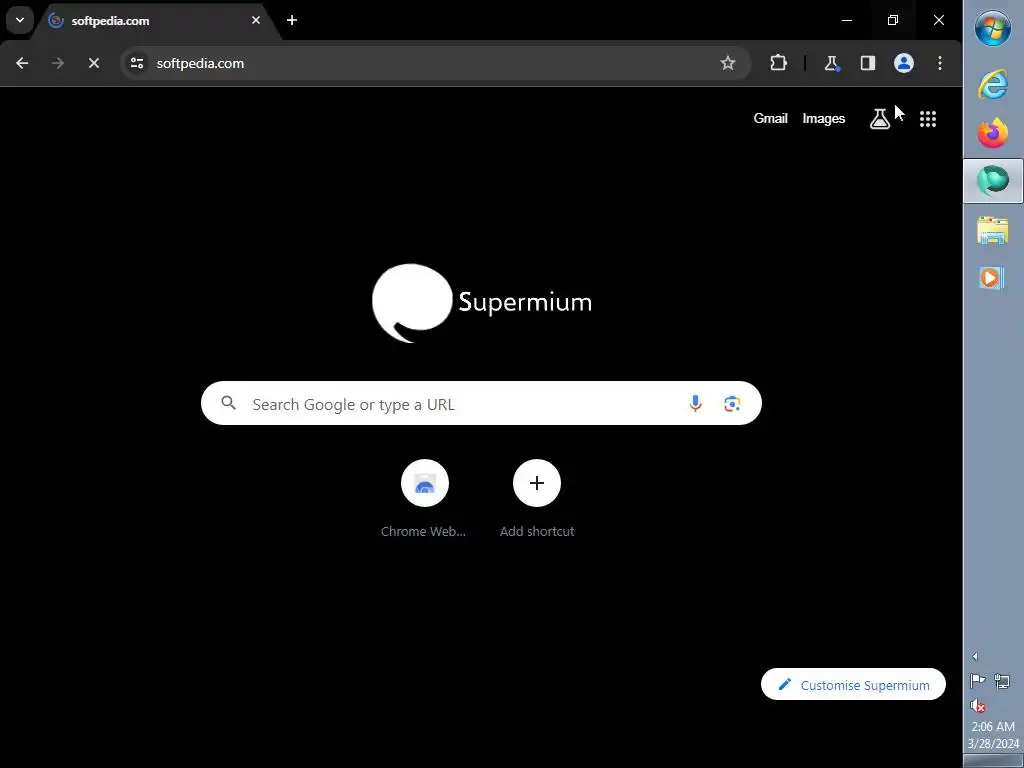This screenshot has width=1024, height=768.
Task: Click the Search Google or type a URL box
Action: click(x=481, y=404)
